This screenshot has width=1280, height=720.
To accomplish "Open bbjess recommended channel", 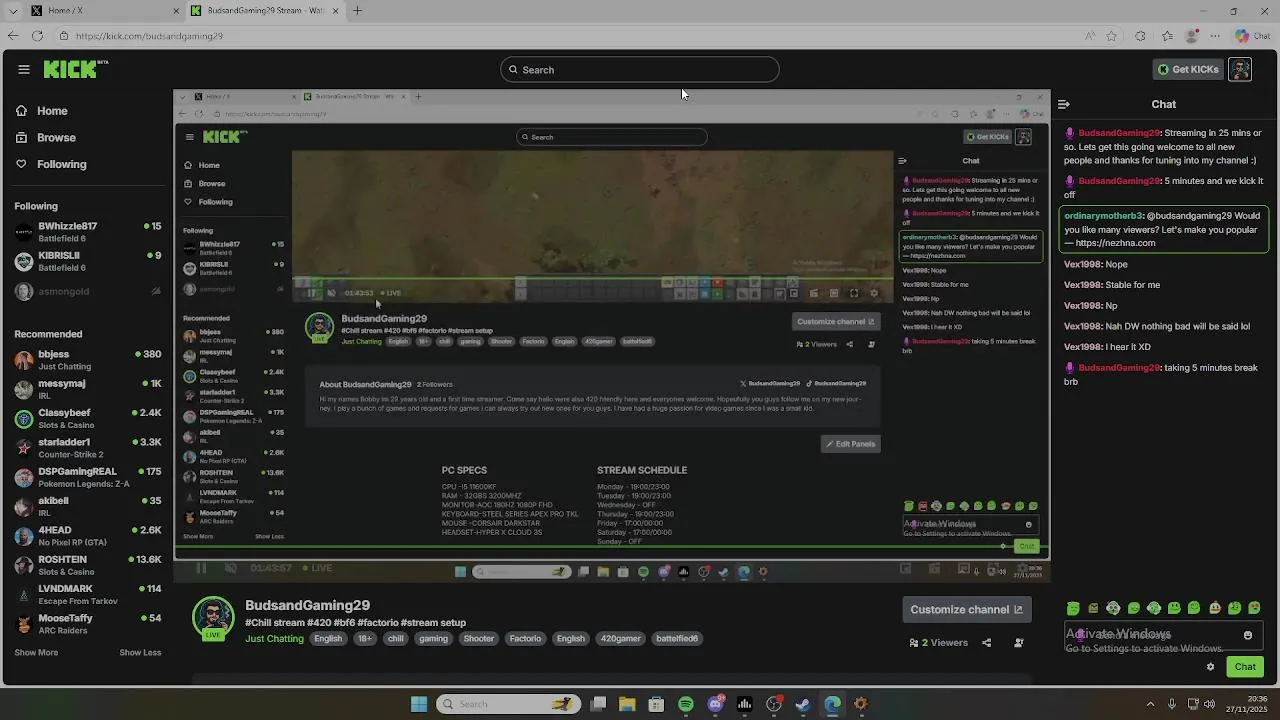I will [x=88, y=360].
